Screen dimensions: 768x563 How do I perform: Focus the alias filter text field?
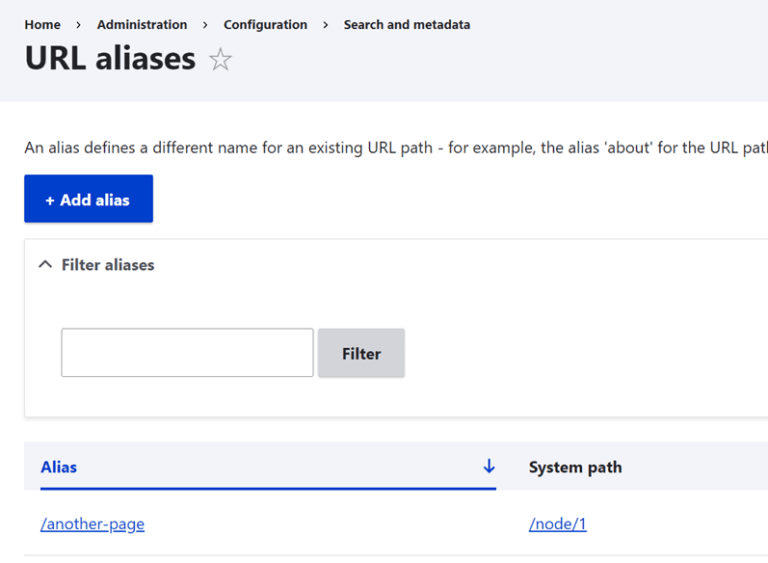tap(187, 353)
